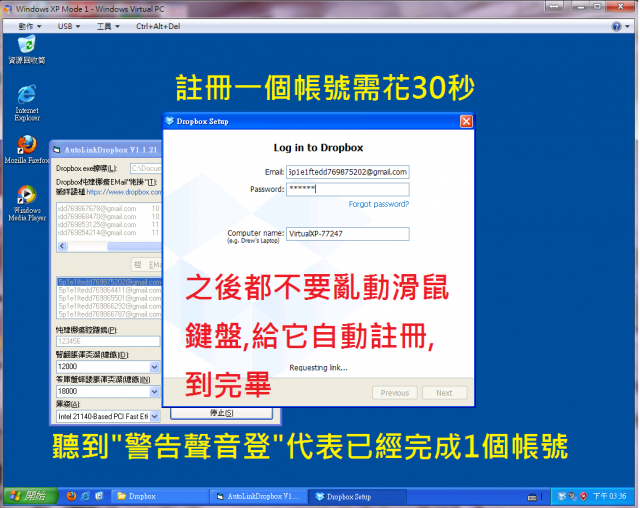Click the dropbox.com link in AutoLinkDropbox
This screenshot has width=640, height=508.
(124, 192)
